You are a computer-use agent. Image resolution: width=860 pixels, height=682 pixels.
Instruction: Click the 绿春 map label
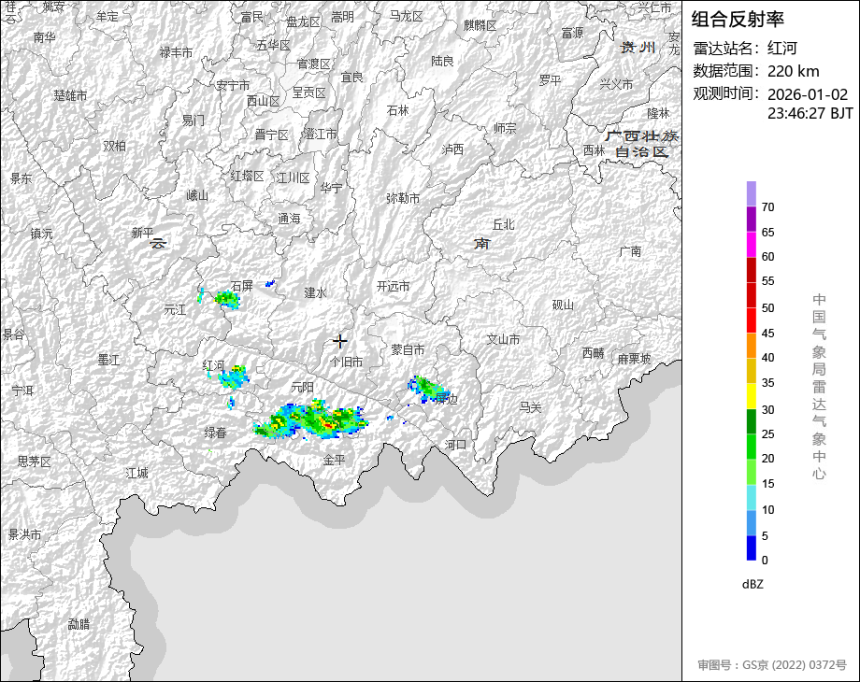(x=215, y=432)
